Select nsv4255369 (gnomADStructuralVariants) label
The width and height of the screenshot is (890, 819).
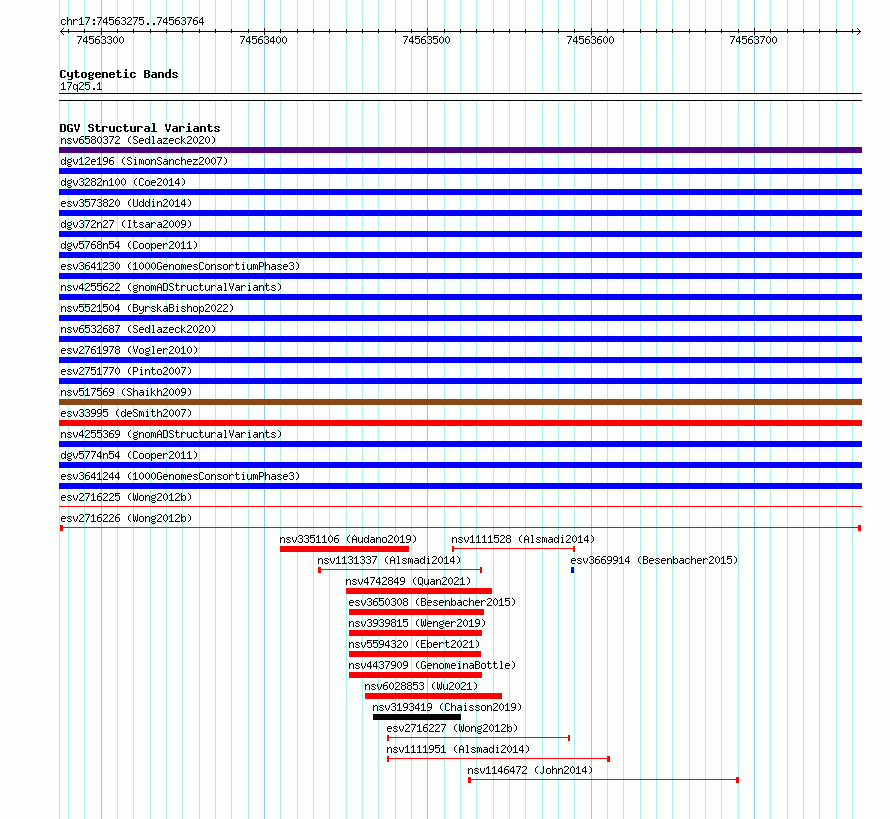[171, 434]
